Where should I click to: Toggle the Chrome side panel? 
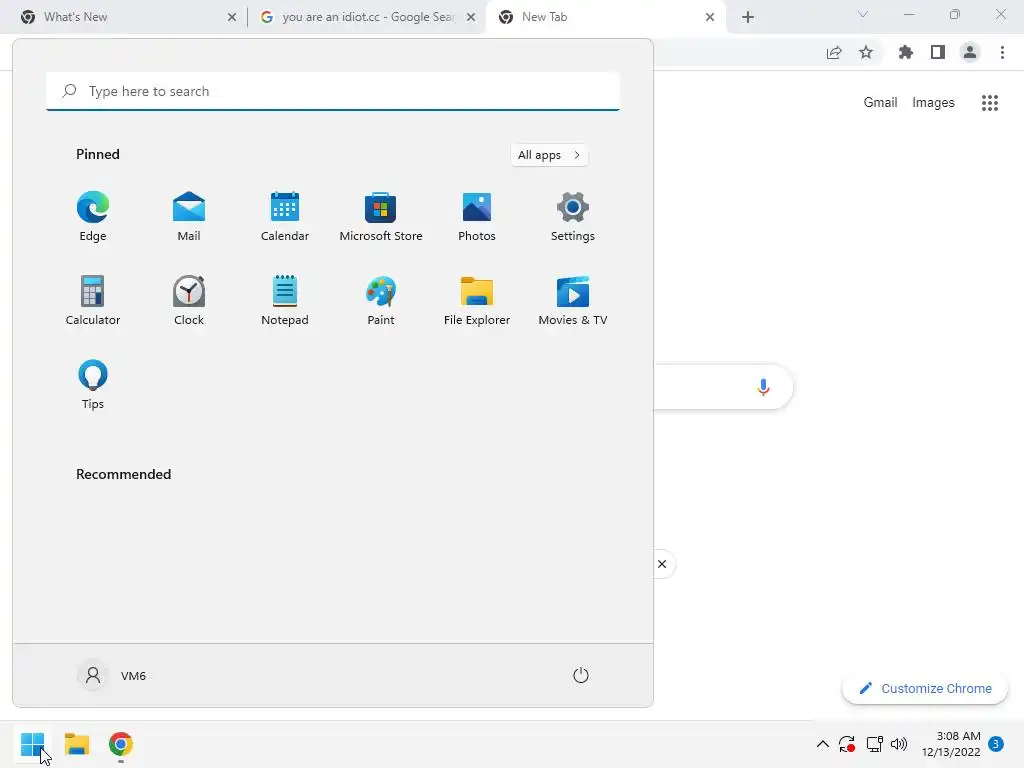938,52
